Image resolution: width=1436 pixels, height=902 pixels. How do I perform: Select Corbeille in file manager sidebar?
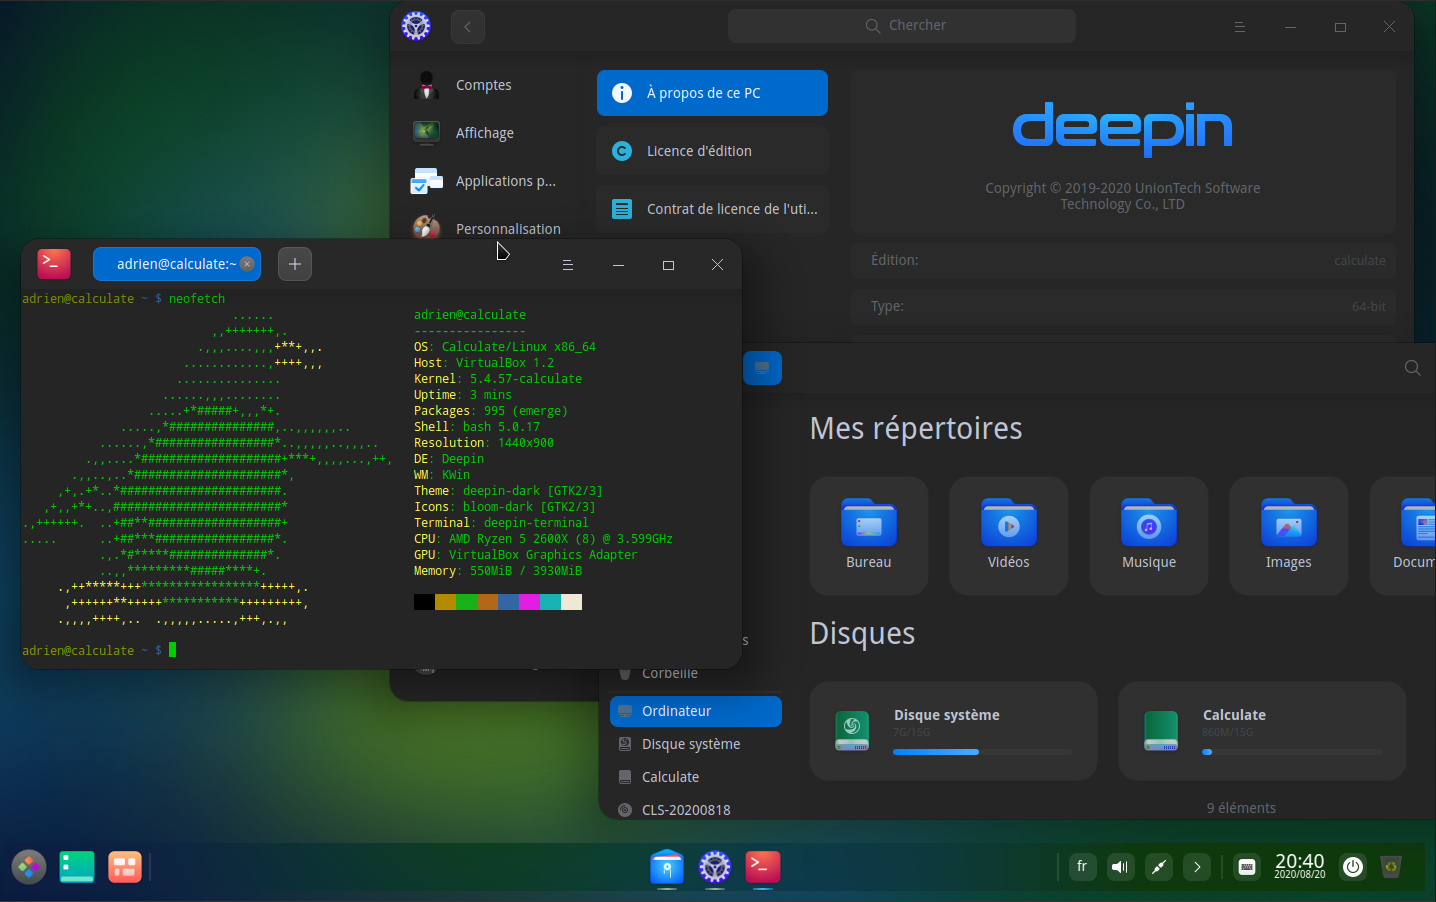tap(696, 673)
